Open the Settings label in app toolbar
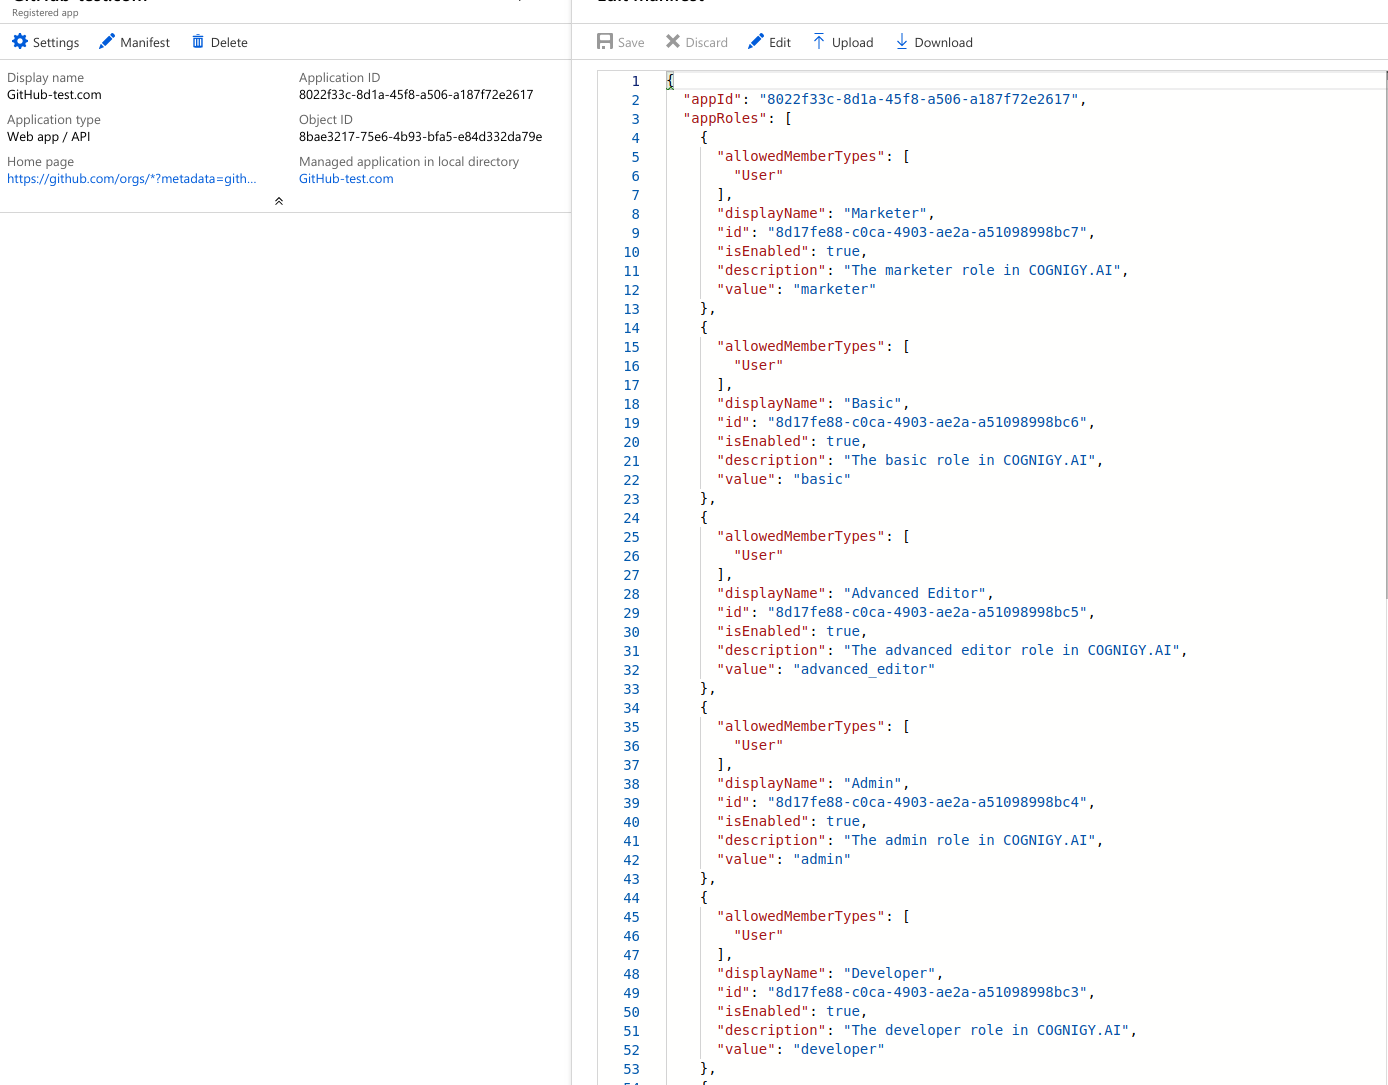 click(56, 43)
